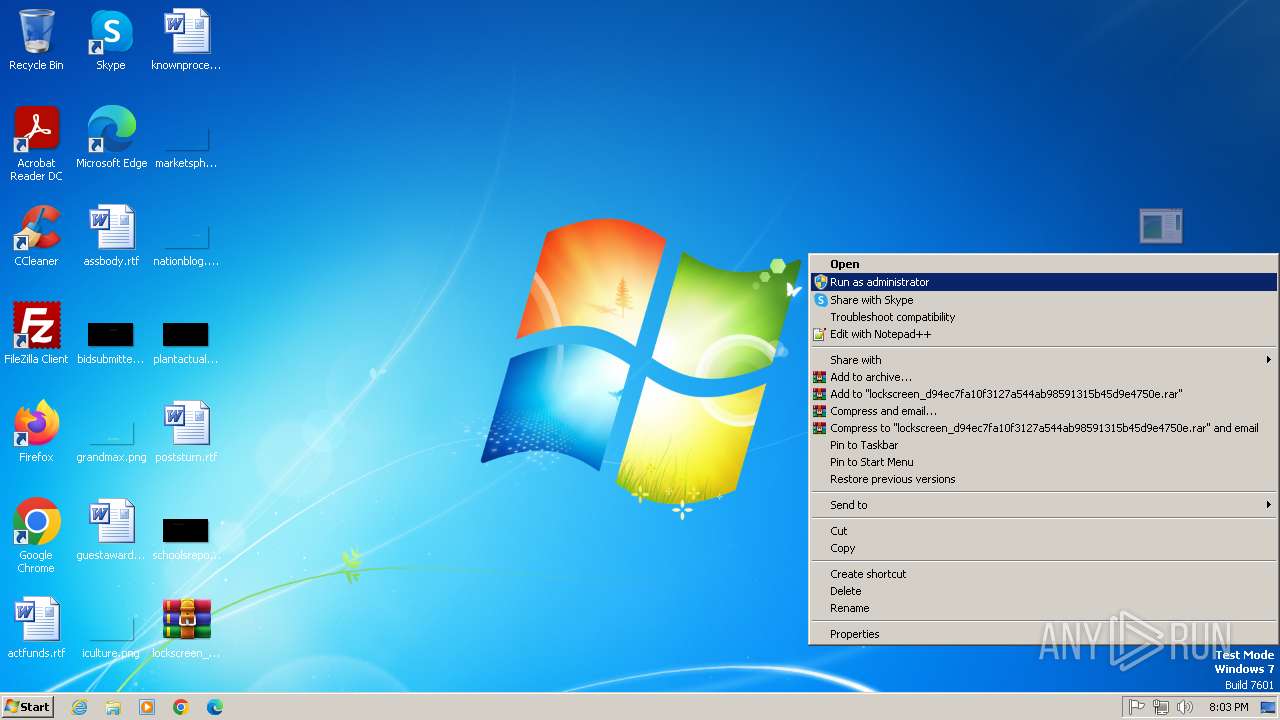Open the Recycle Bin desktop icon
Viewport: 1280px width, 720px height.
click(36, 40)
